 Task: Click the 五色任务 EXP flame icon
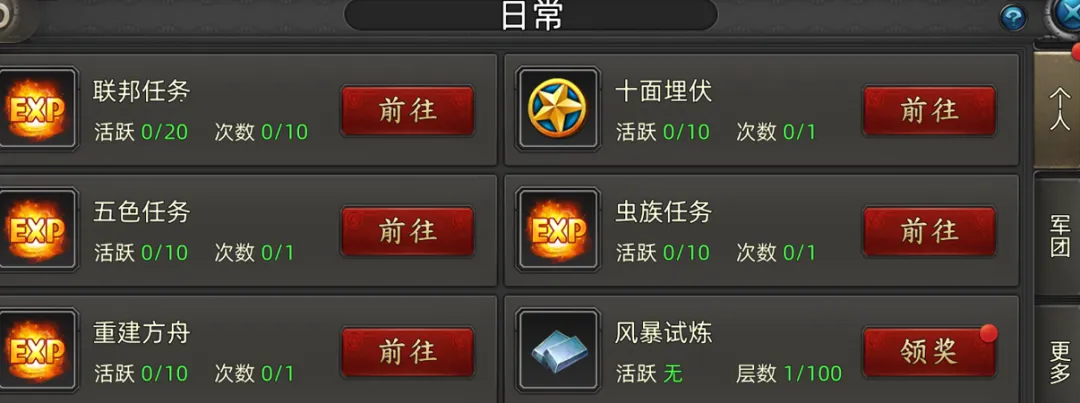tap(36, 229)
